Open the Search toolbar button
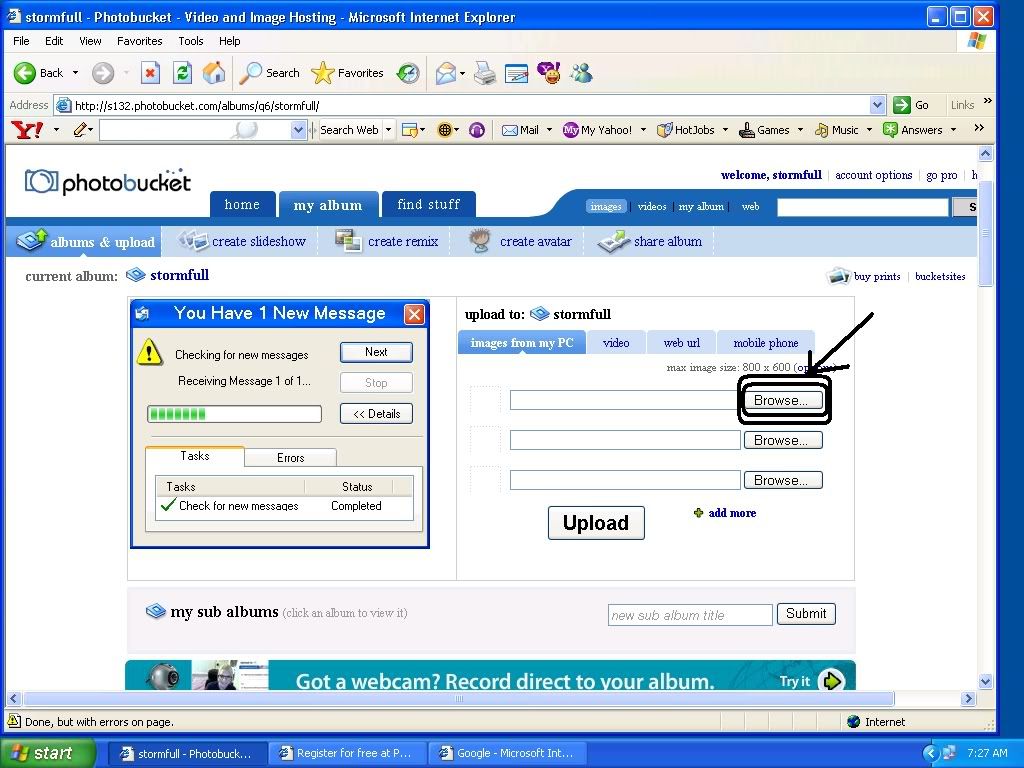This screenshot has height=768, width=1024. pyautogui.click(x=269, y=73)
